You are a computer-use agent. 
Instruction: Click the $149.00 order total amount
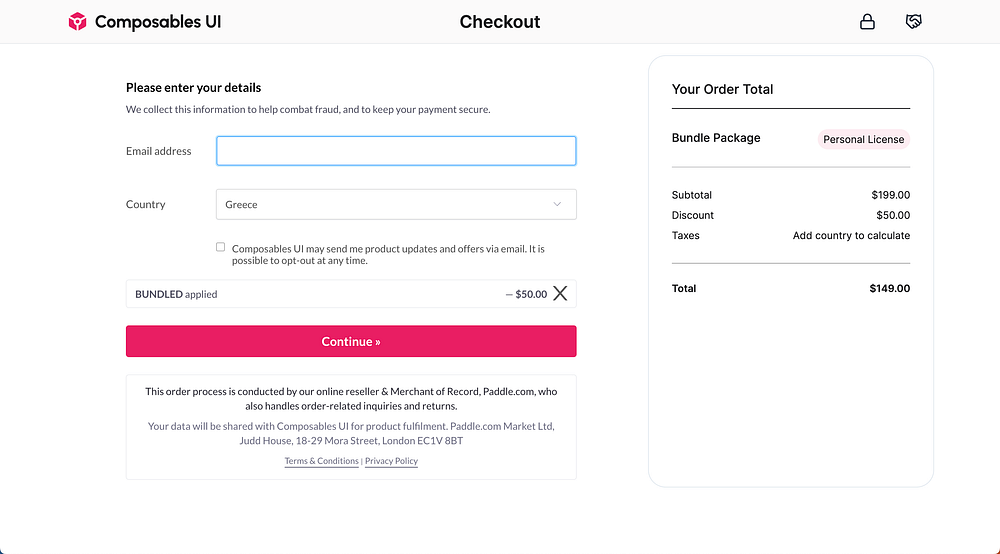[889, 289]
